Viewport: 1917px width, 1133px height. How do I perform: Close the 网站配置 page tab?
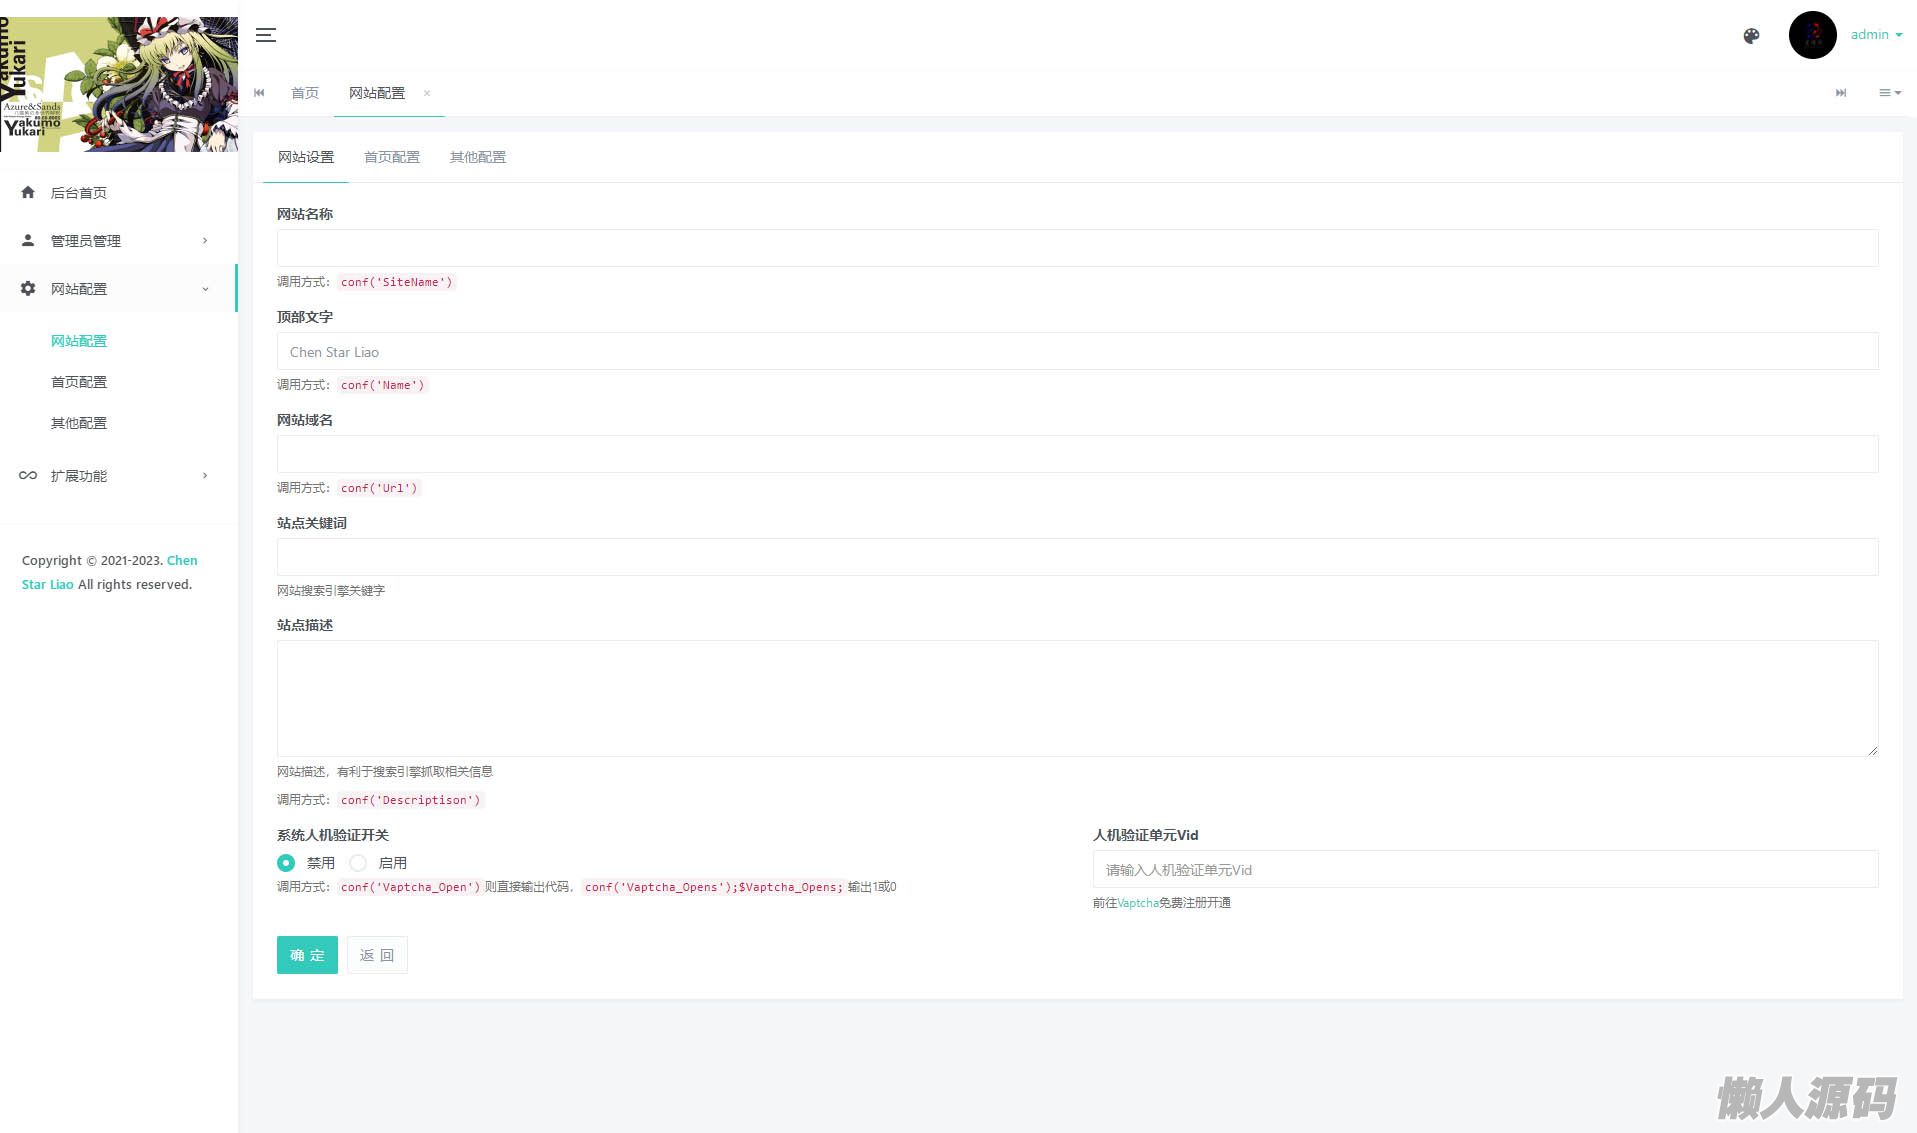coord(427,93)
